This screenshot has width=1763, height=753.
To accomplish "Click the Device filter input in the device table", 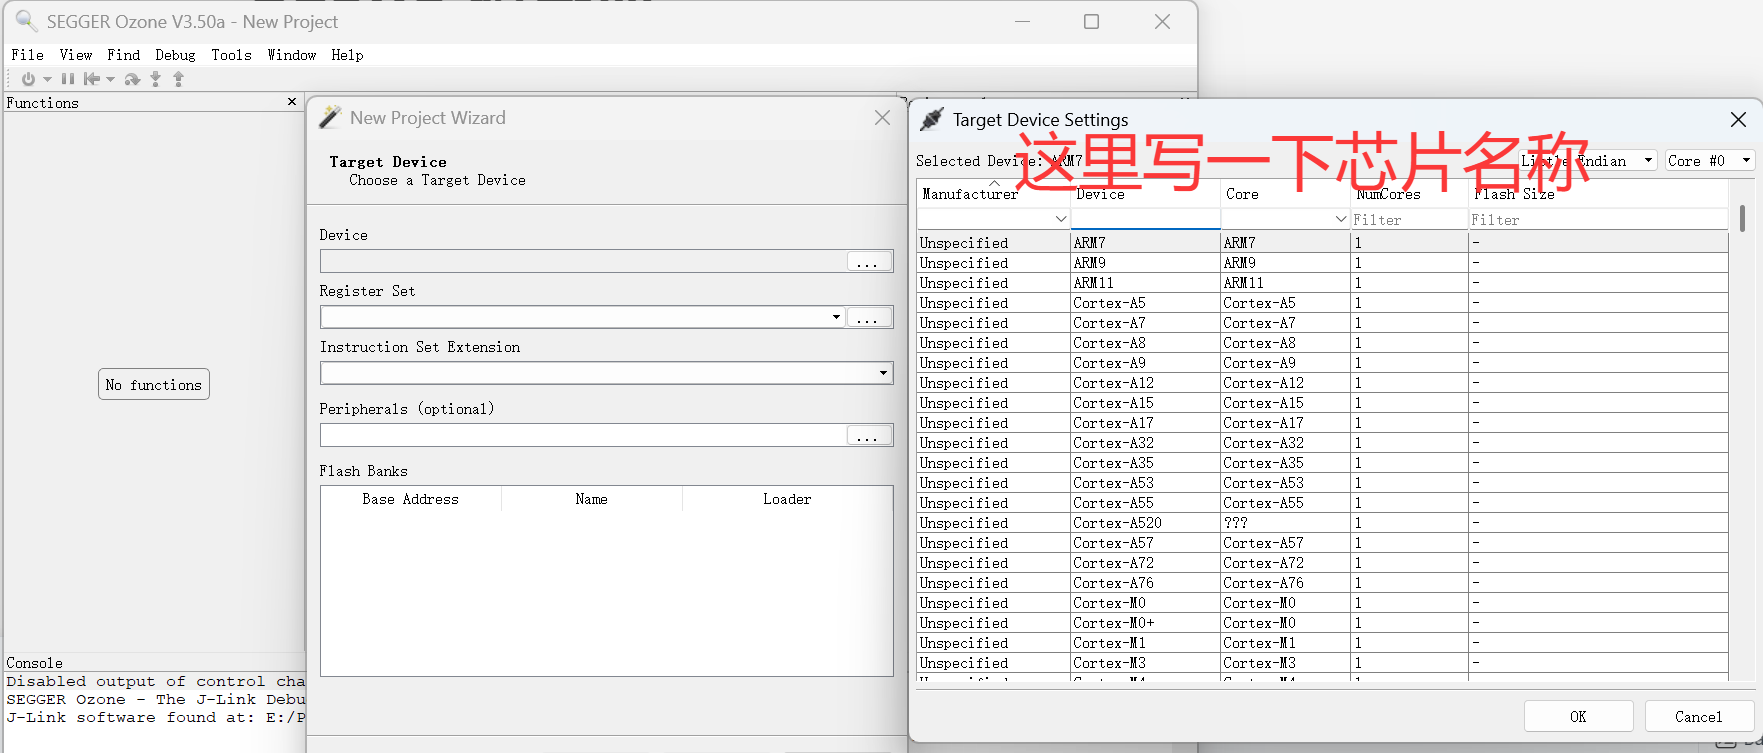I will [x=1145, y=219].
